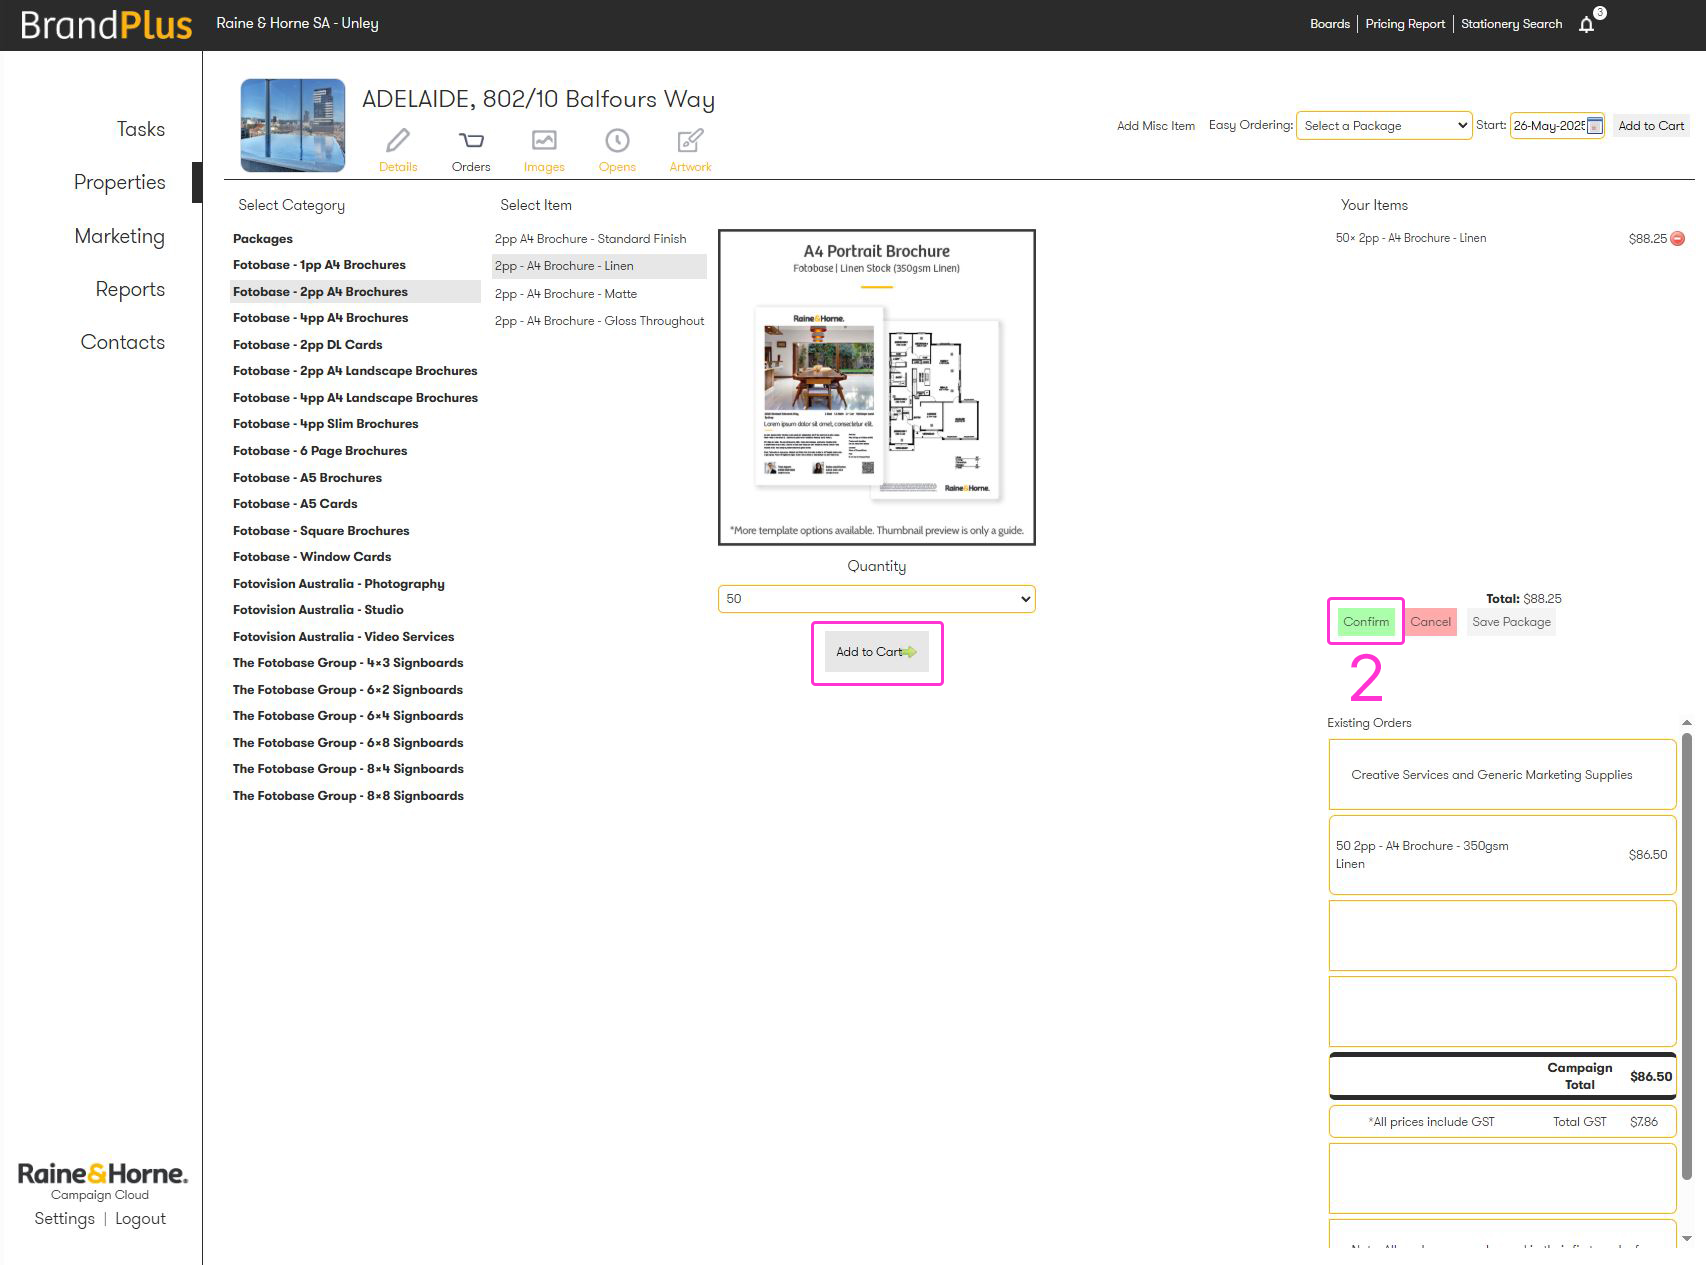Image resolution: width=1706 pixels, height=1265 pixels.
Task: Open the Quantity dropdown showing 50
Action: (x=877, y=599)
